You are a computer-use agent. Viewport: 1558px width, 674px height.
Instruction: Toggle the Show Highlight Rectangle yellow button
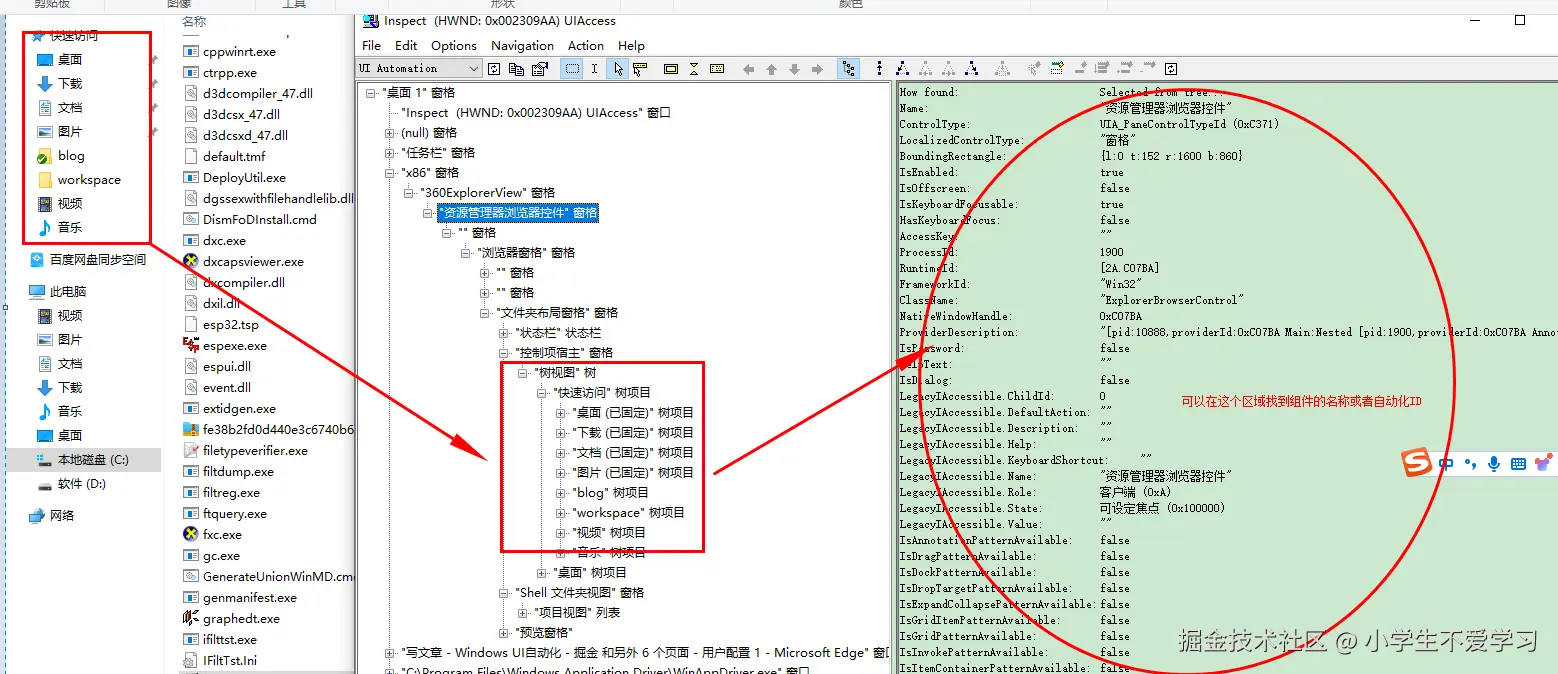[x=670, y=69]
